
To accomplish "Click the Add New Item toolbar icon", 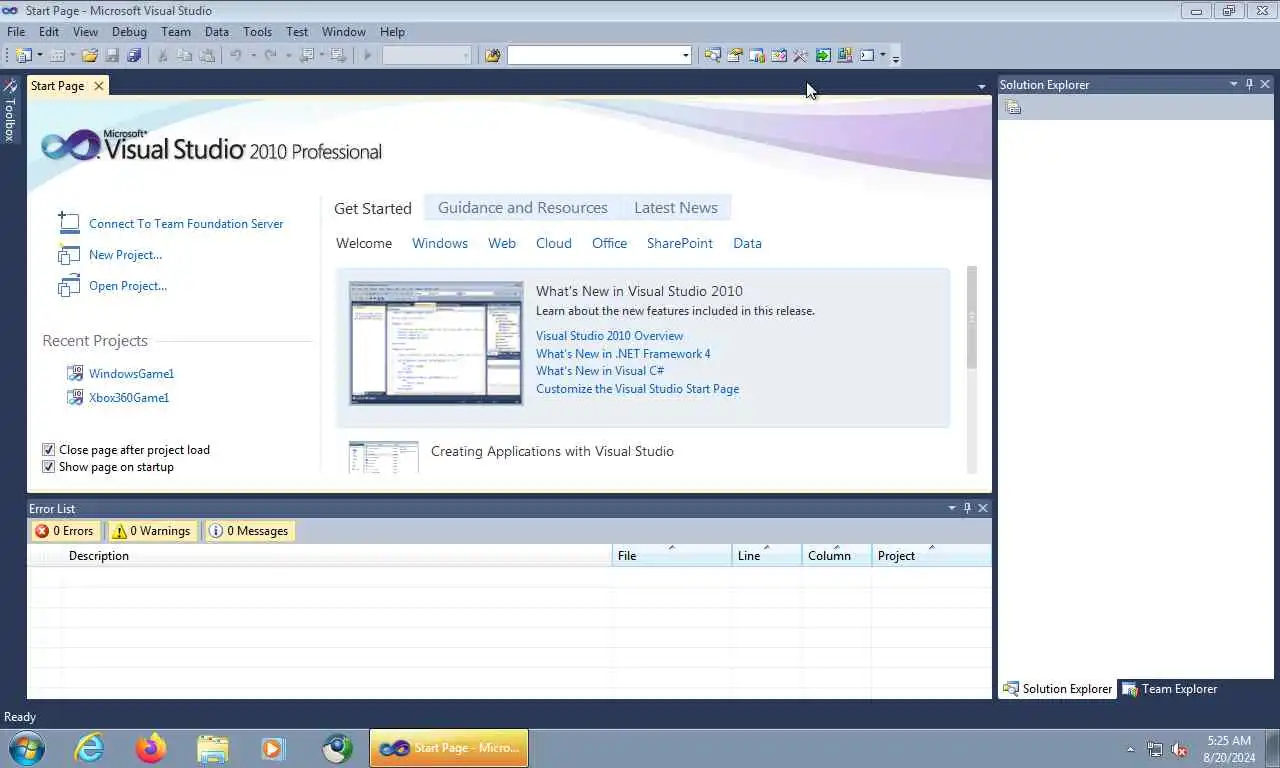I will 57,55.
